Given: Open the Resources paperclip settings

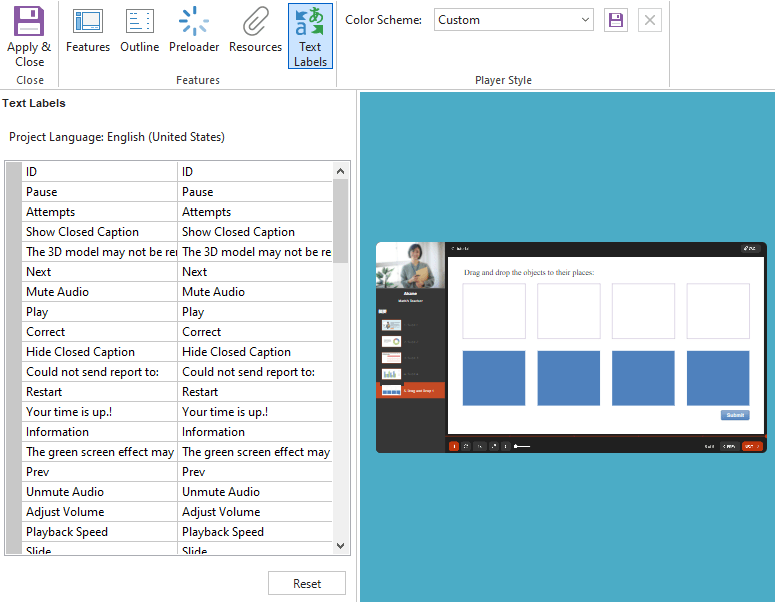Looking at the screenshot, I should [x=256, y=30].
